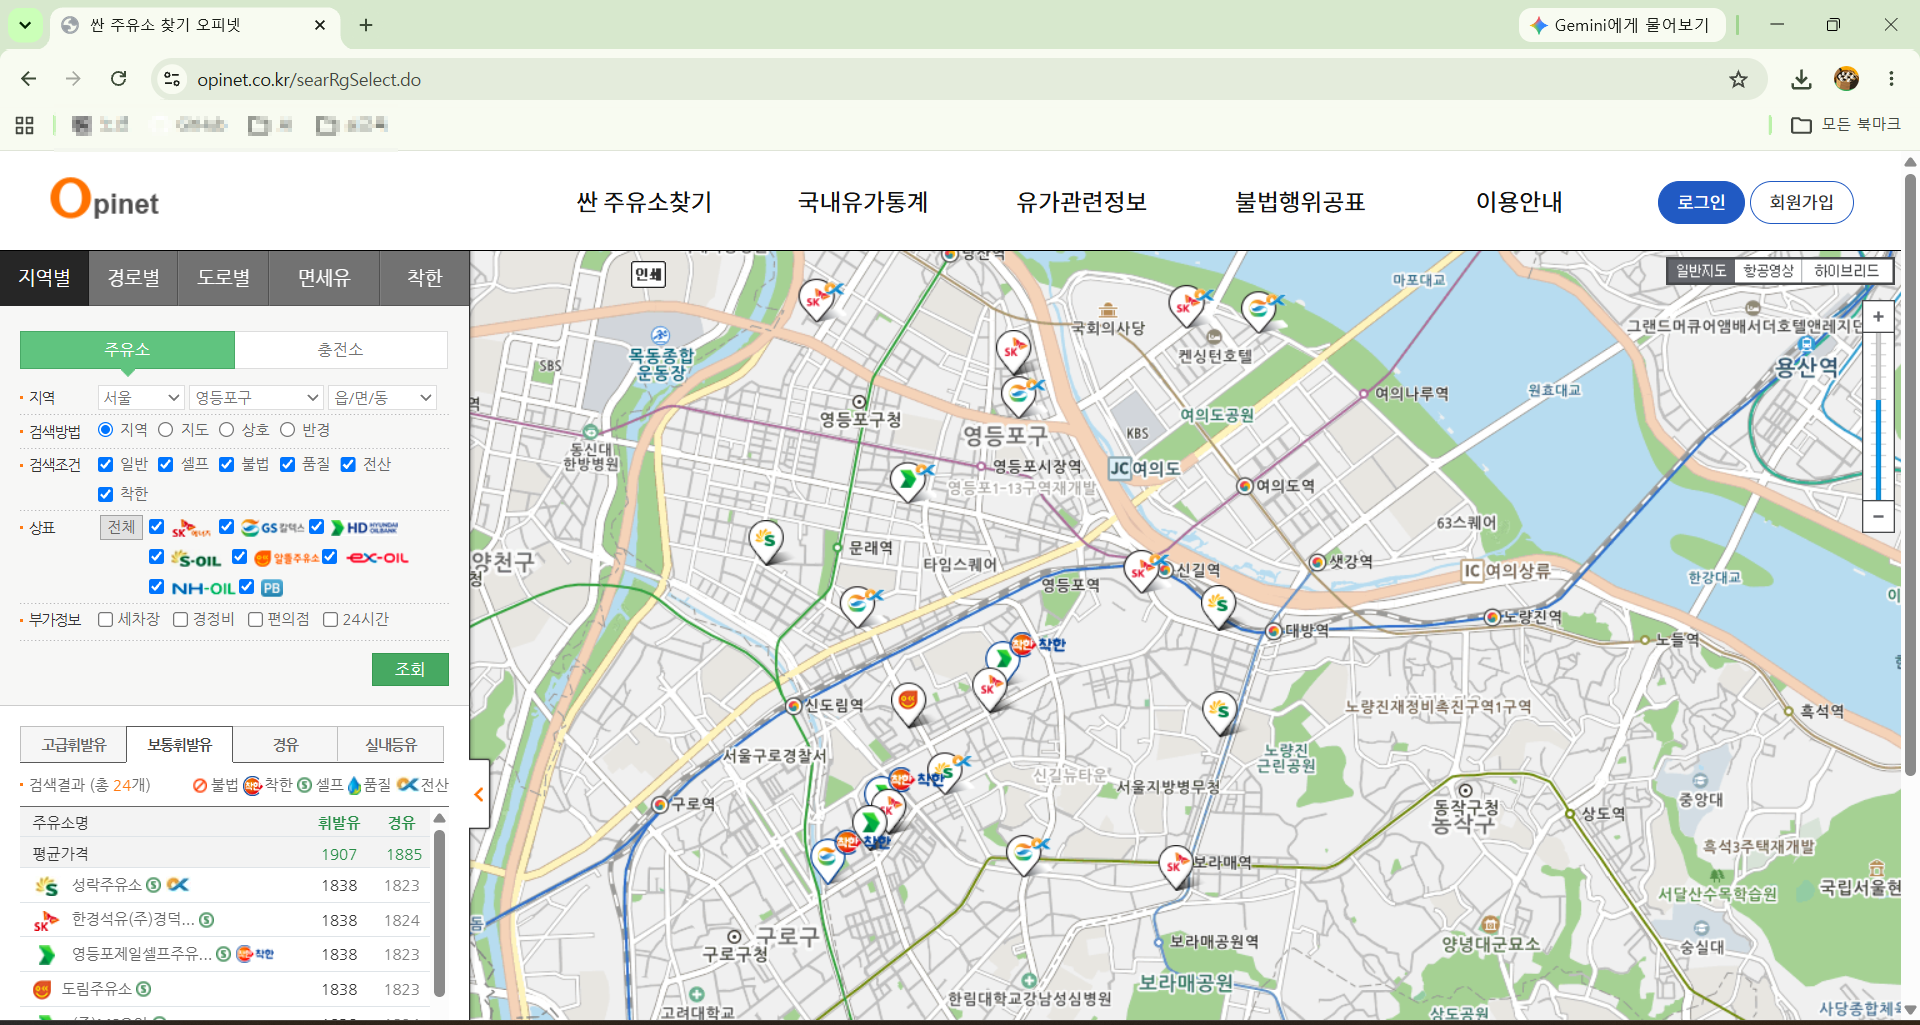Click SK station marker near 보라매역
Image resolution: width=1920 pixels, height=1025 pixels.
1176,866
